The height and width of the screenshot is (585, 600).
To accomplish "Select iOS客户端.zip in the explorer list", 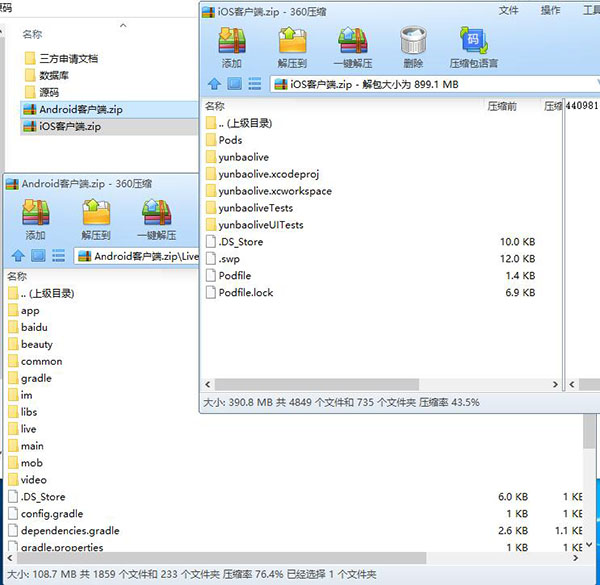I will (x=109, y=127).
